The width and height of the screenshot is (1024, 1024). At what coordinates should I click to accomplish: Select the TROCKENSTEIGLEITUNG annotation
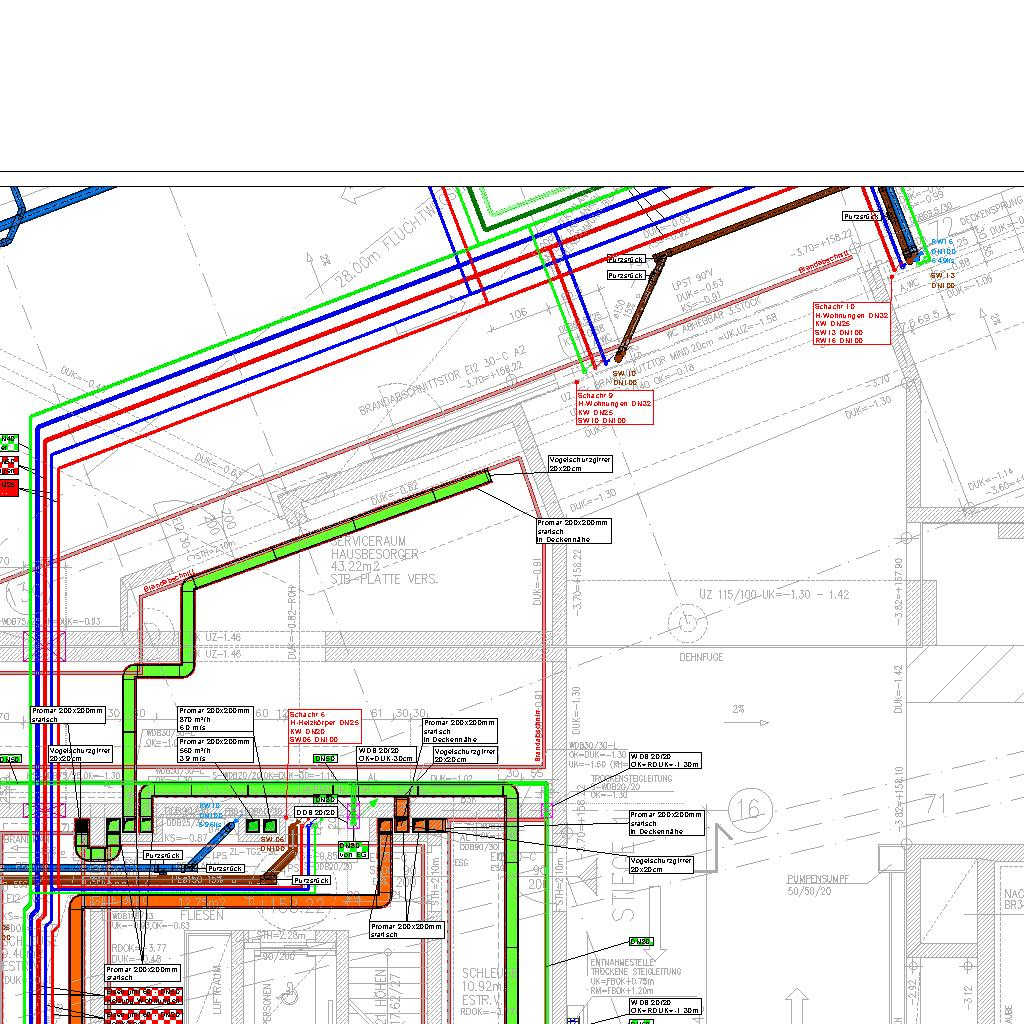631,778
